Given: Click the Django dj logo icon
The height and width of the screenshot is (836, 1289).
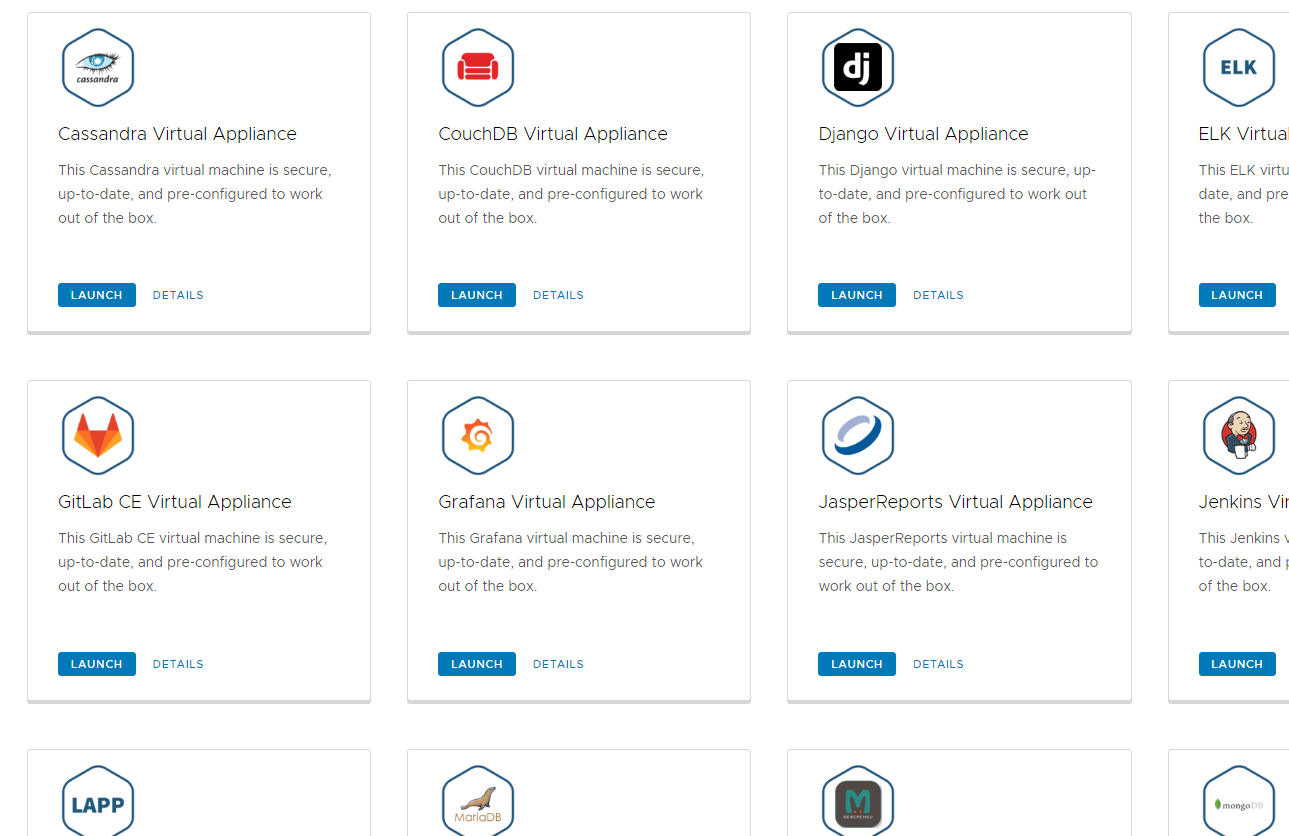Looking at the screenshot, I should click(858, 68).
